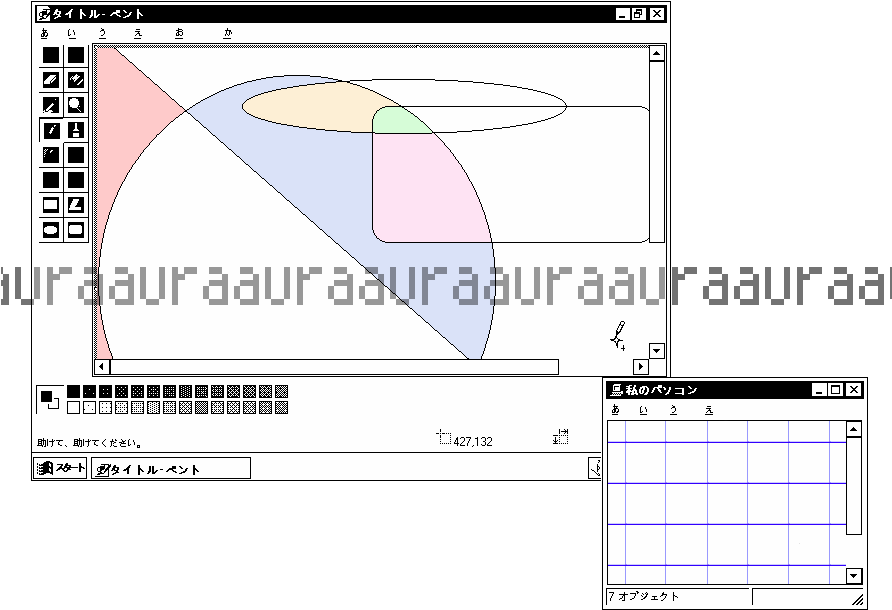The width and height of the screenshot is (892, 610).
Task: Select the Ellipse shape tool
Action: pos(51,230)
